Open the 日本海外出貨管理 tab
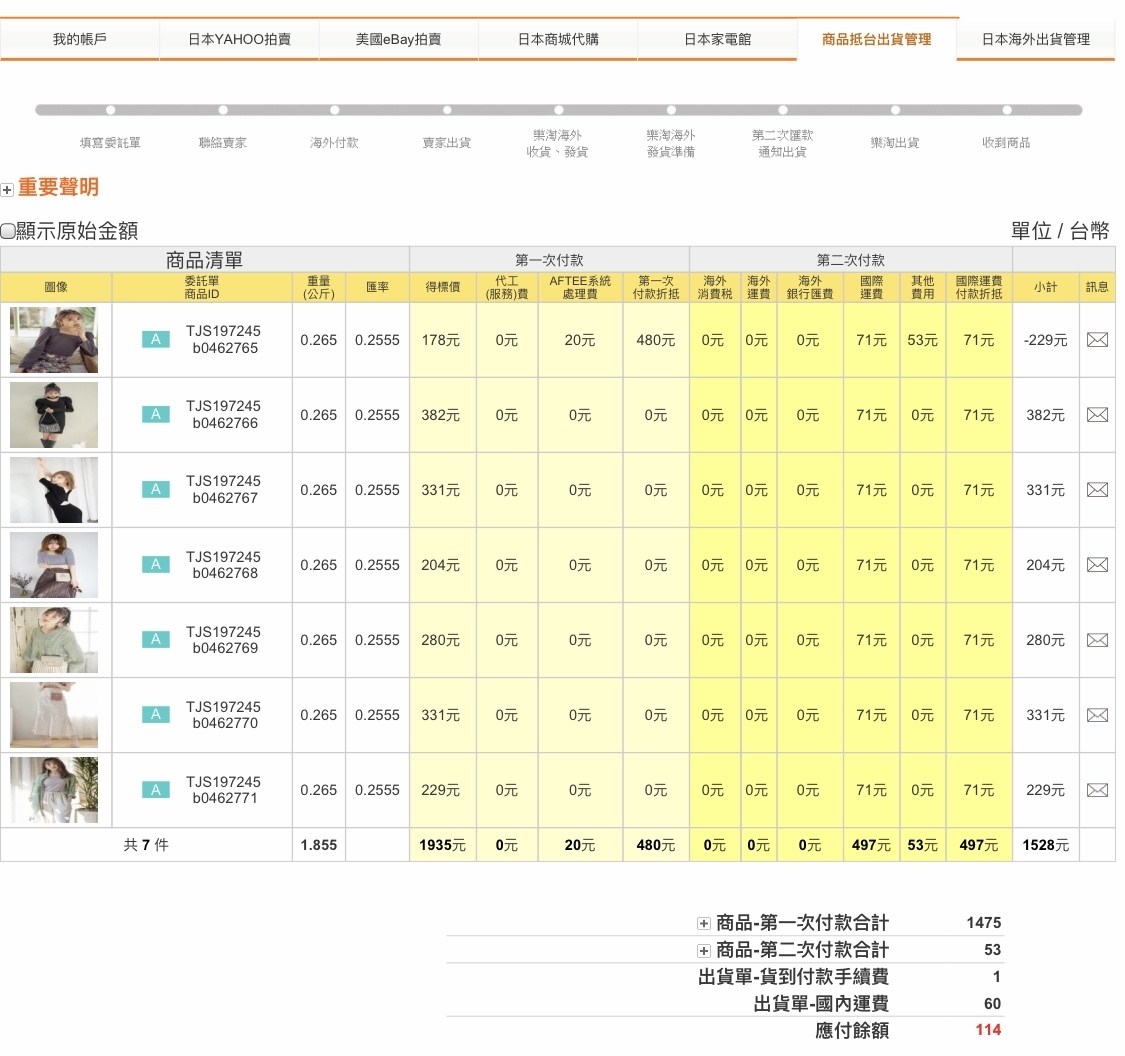1125x1056 pixels. [1035, 40]
